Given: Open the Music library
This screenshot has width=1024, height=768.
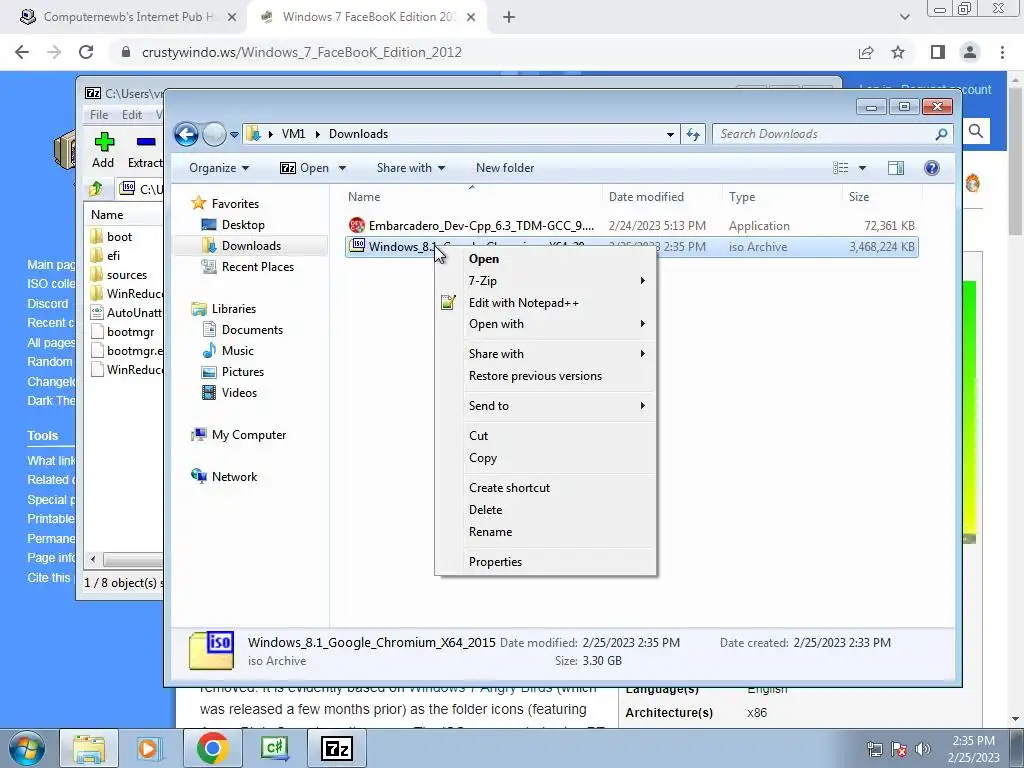Looking at the screenshot, I should pyautogui.click(x=238, y=351).
